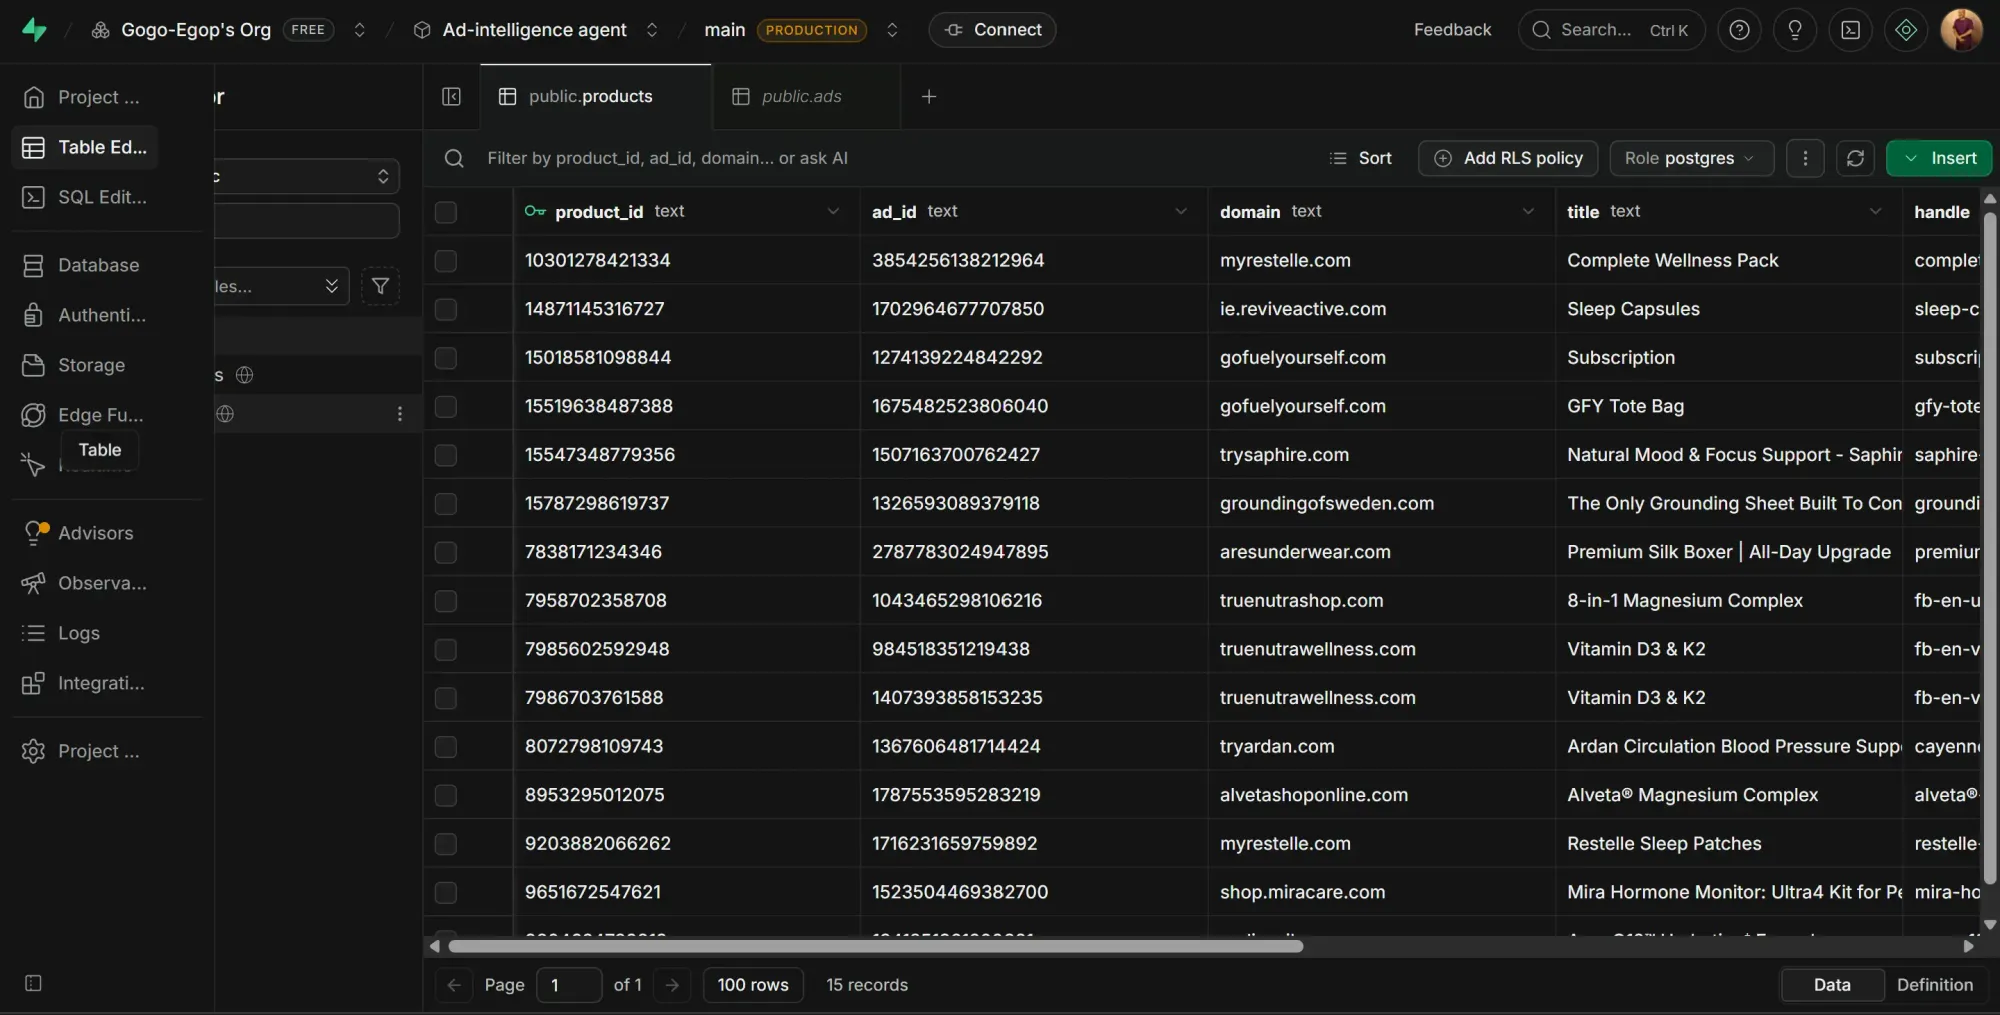Collapse the side panel toggle icon
This screenshot has height=1015, width=2000.
point(451,96)
